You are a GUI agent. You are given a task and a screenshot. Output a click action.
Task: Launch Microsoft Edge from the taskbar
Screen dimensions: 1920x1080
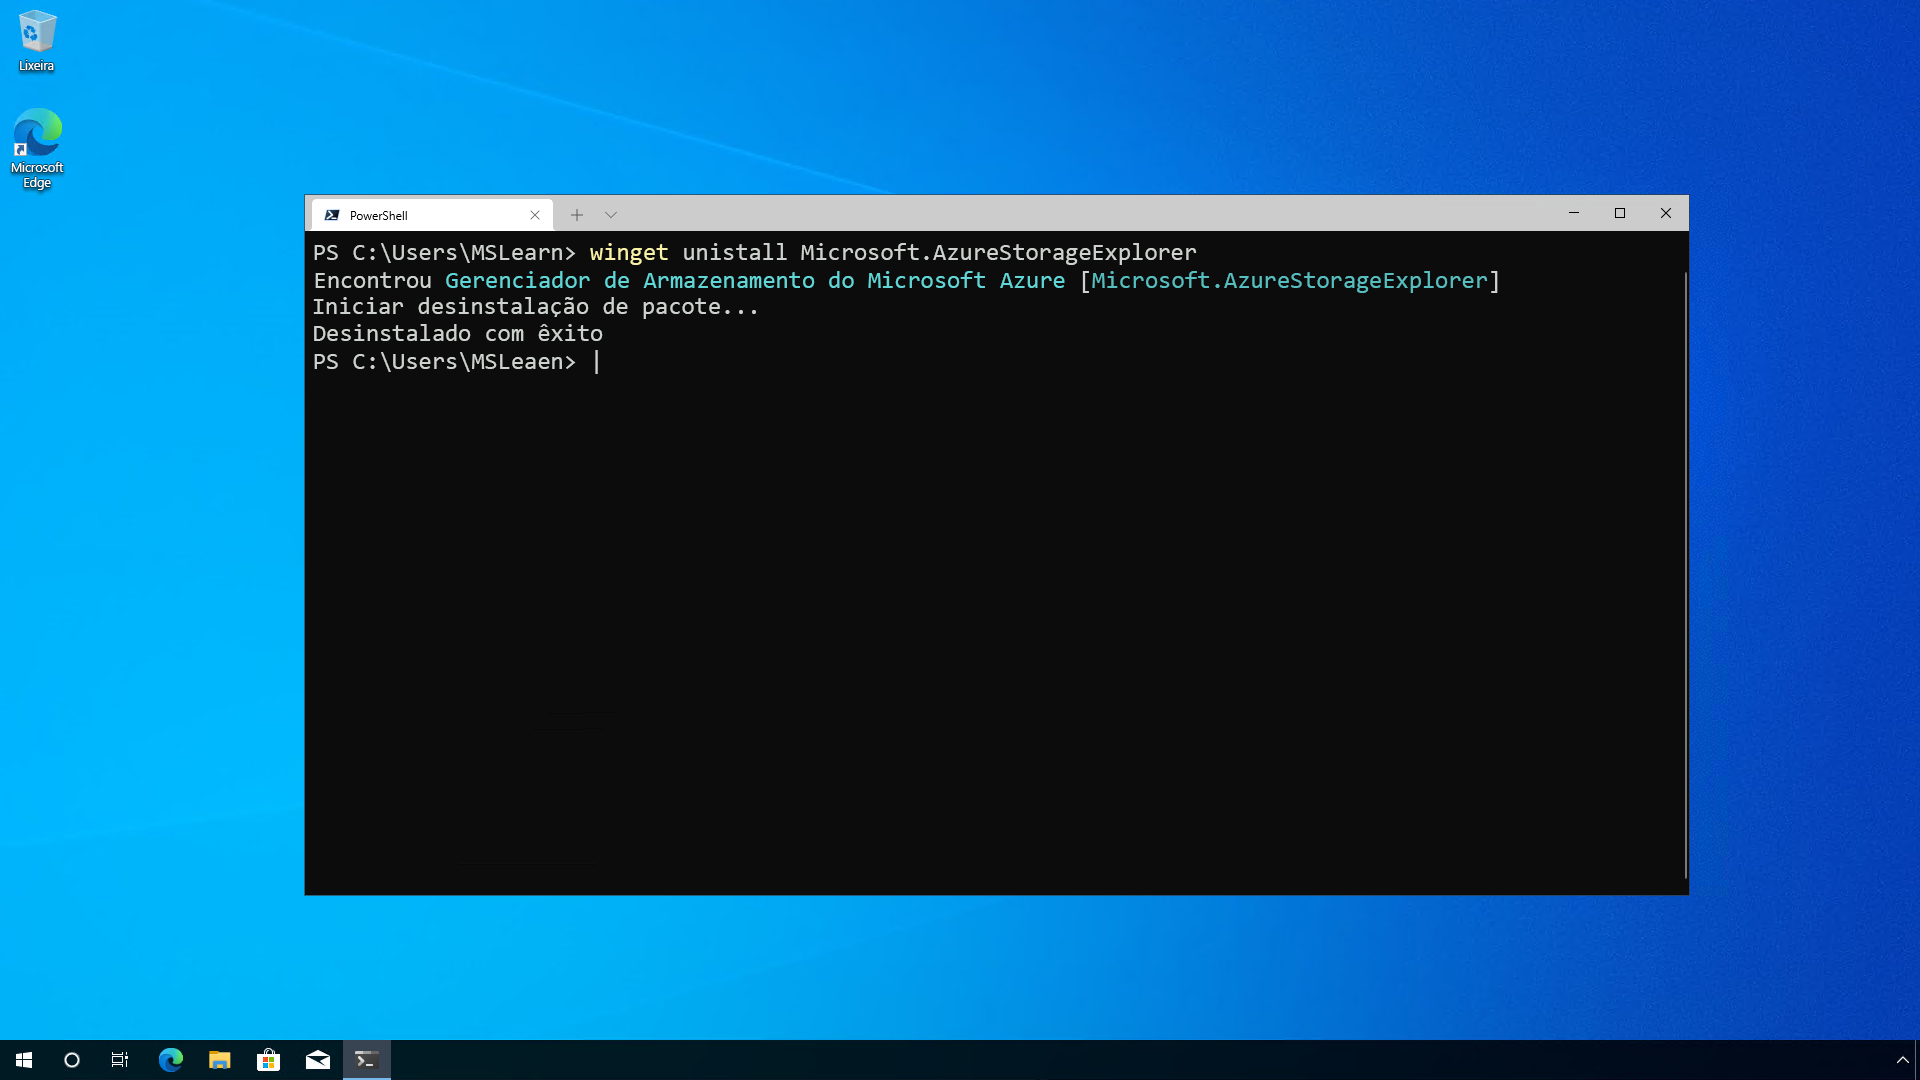(x=171, y=1060)
